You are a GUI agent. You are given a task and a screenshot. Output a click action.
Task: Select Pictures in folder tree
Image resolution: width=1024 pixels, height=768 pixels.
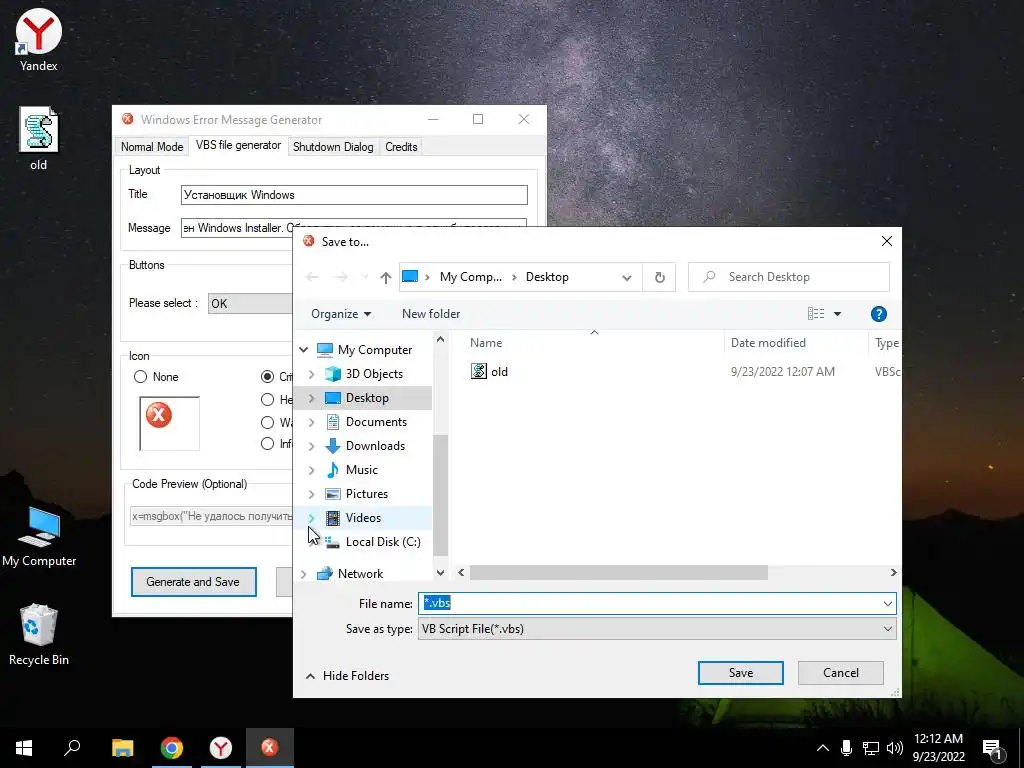pos(366,494)
